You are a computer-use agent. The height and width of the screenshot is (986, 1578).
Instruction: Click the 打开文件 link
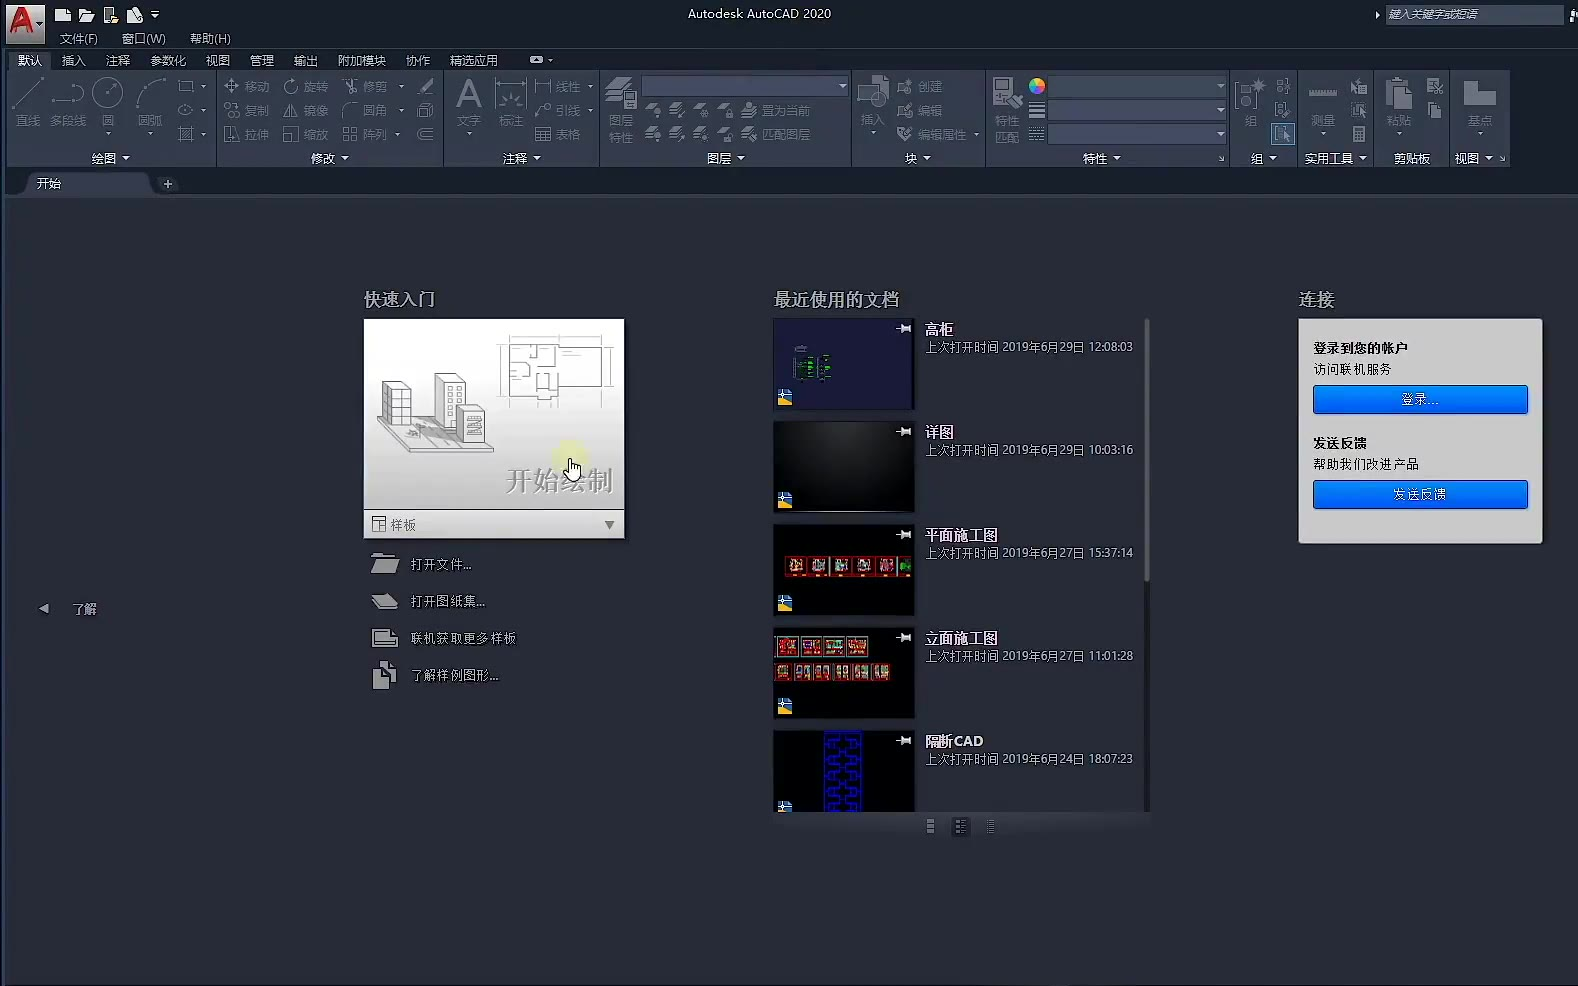(x=440, y=565)
